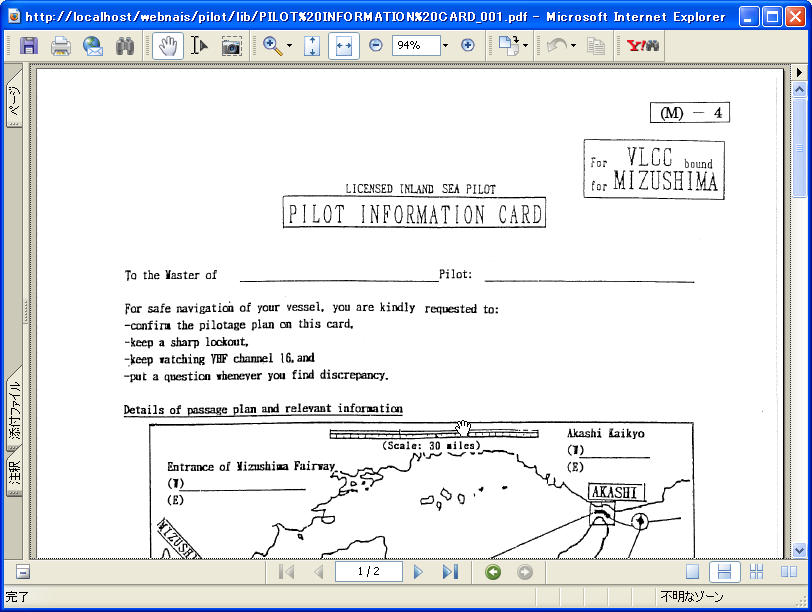Viewport: 812px width, 612px height.
Task: Expand the zoom tool dropdown arrow
Action: coord(290,45)
